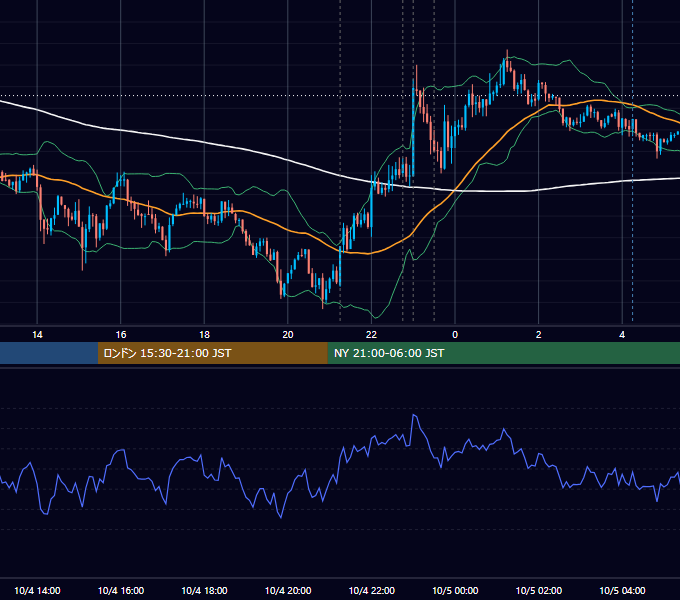Screen dimensions: 680x600
Task: Click the 10/4 20:00 date label
Action: coord(288,590)
